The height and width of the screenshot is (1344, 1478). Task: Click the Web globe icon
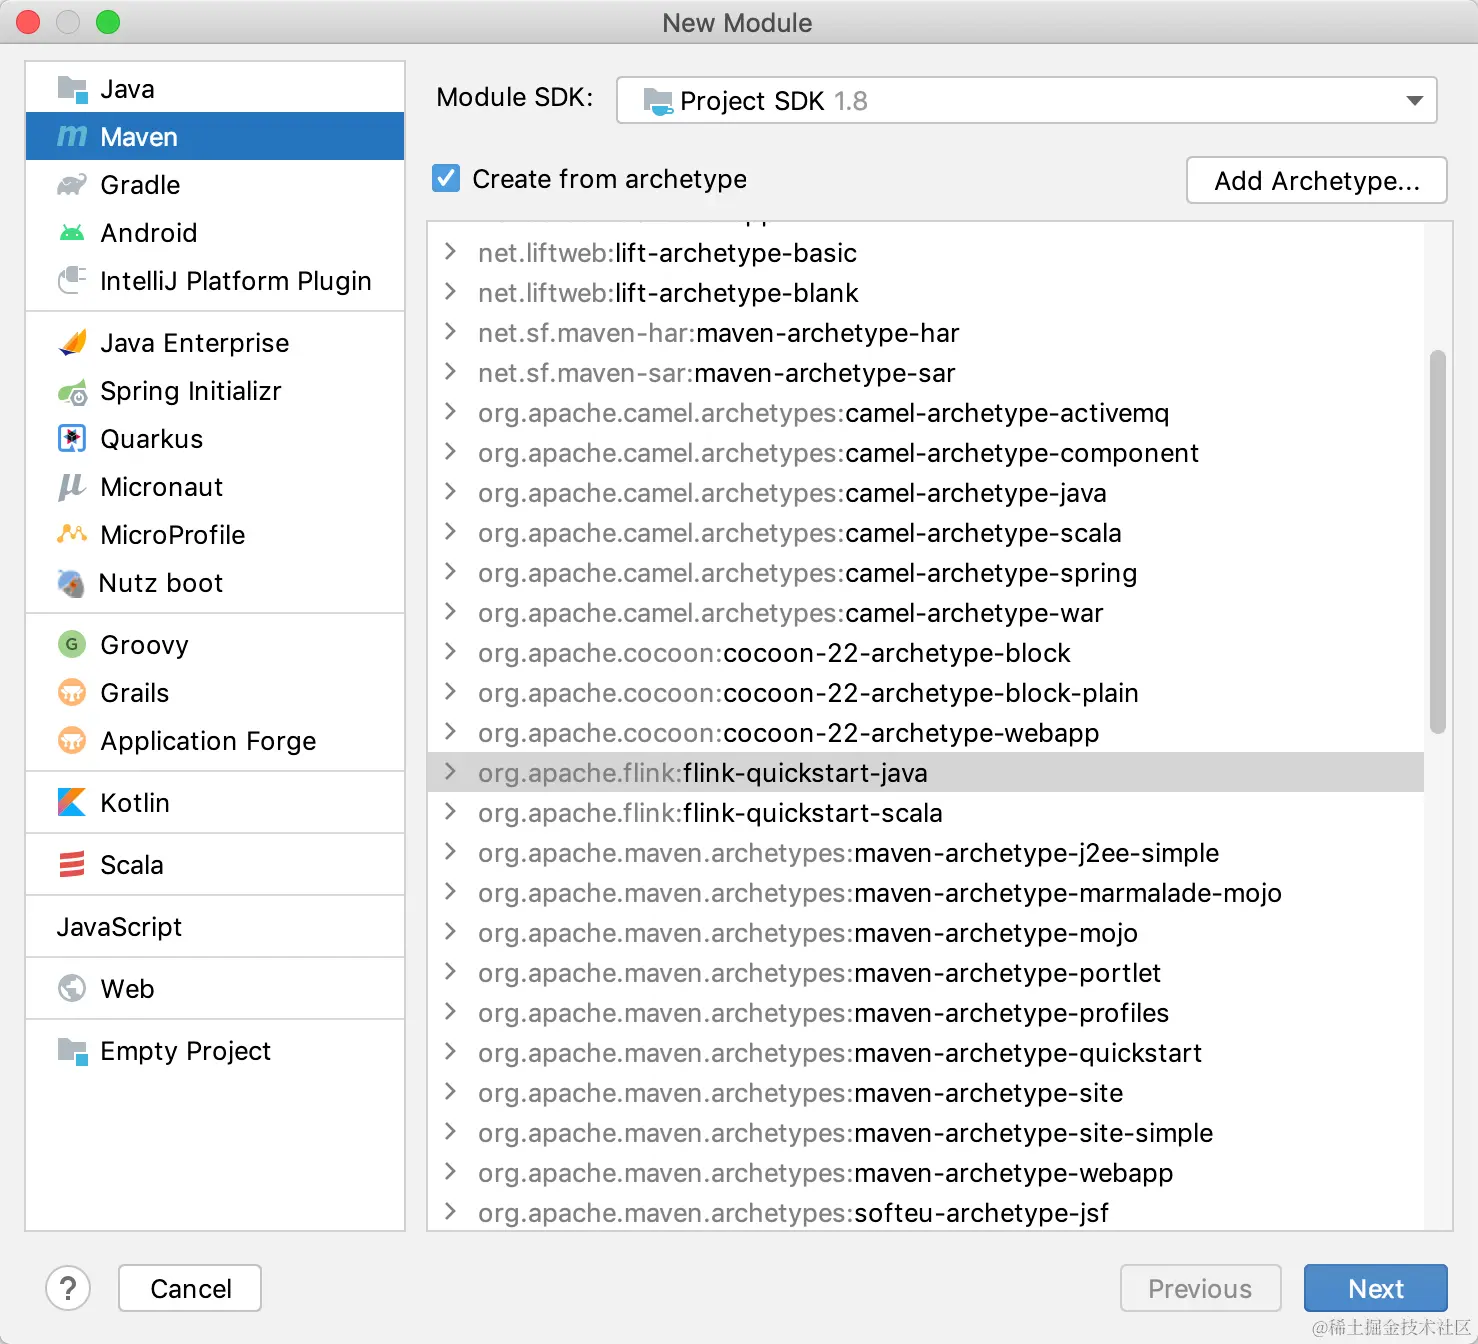tap(72, 988)
